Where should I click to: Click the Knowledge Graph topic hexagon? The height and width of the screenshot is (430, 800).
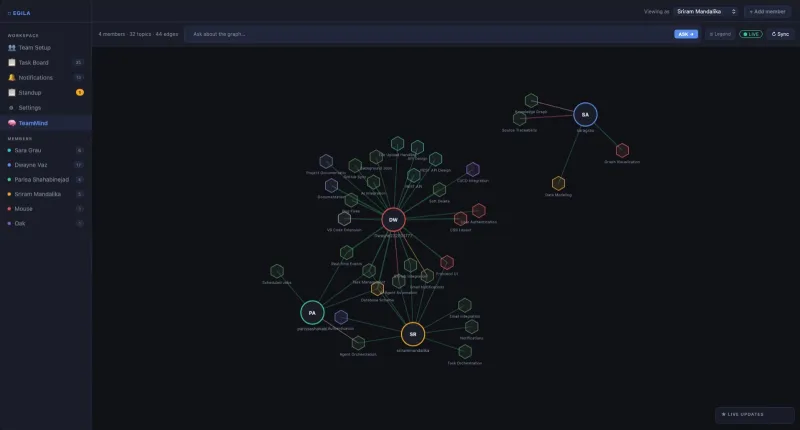pyautogui.click(x=531, y=100)
